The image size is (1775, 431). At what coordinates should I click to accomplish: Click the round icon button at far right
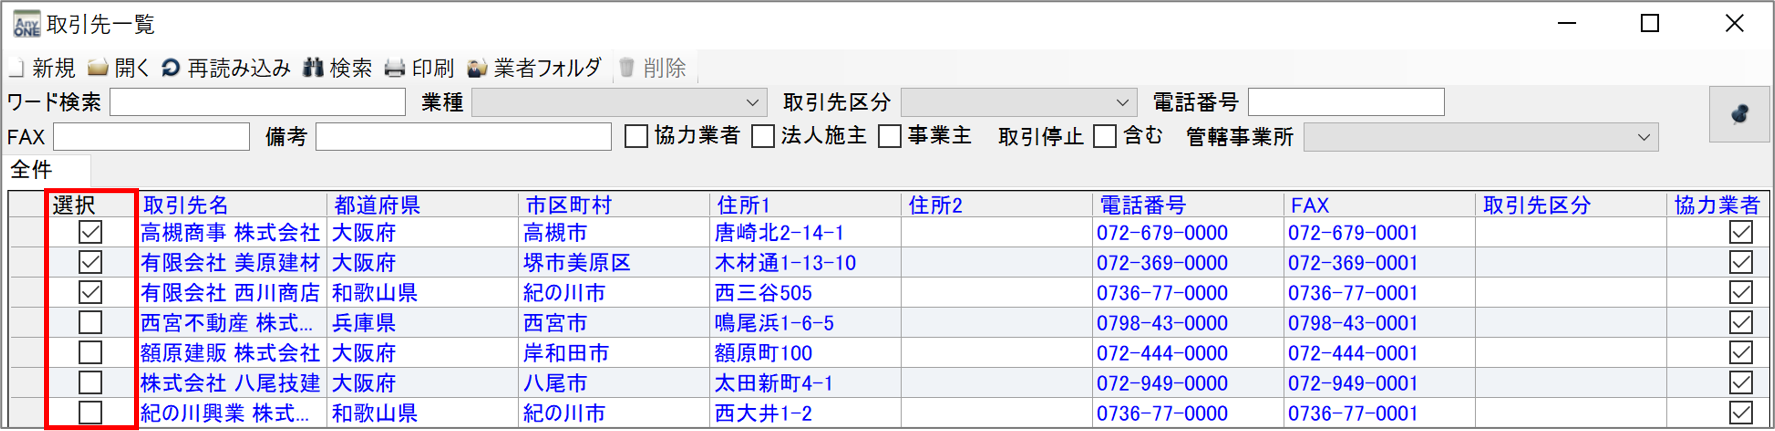pyautogui.click(x=1739, y=114)
